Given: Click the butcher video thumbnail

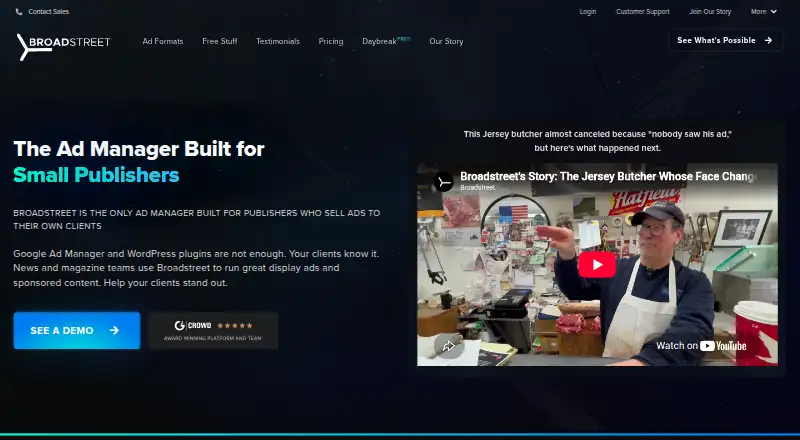Looking at the screenshot, I should [597, 264].
